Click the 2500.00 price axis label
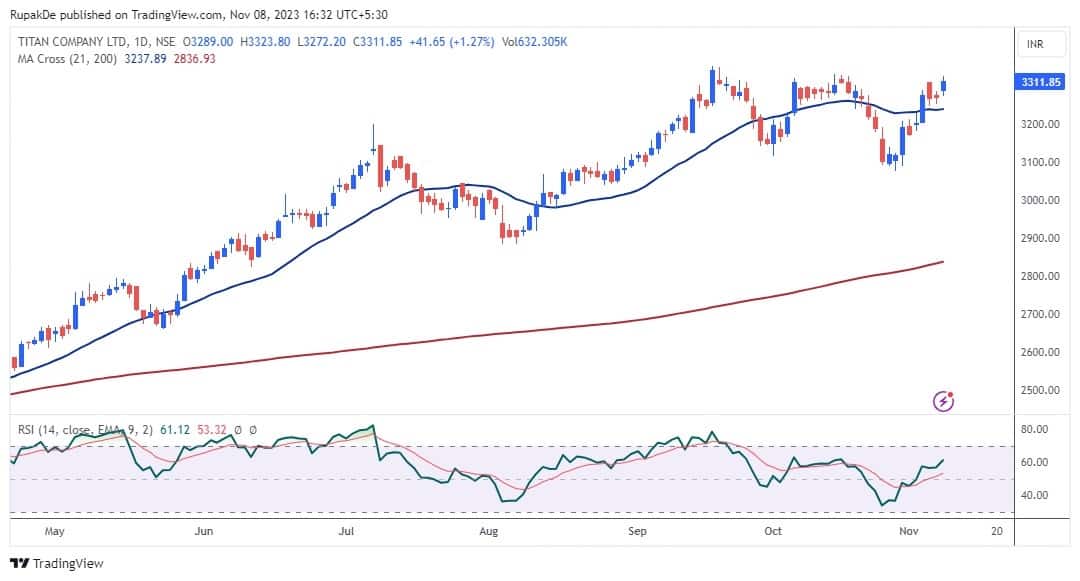 [1040, 390]
